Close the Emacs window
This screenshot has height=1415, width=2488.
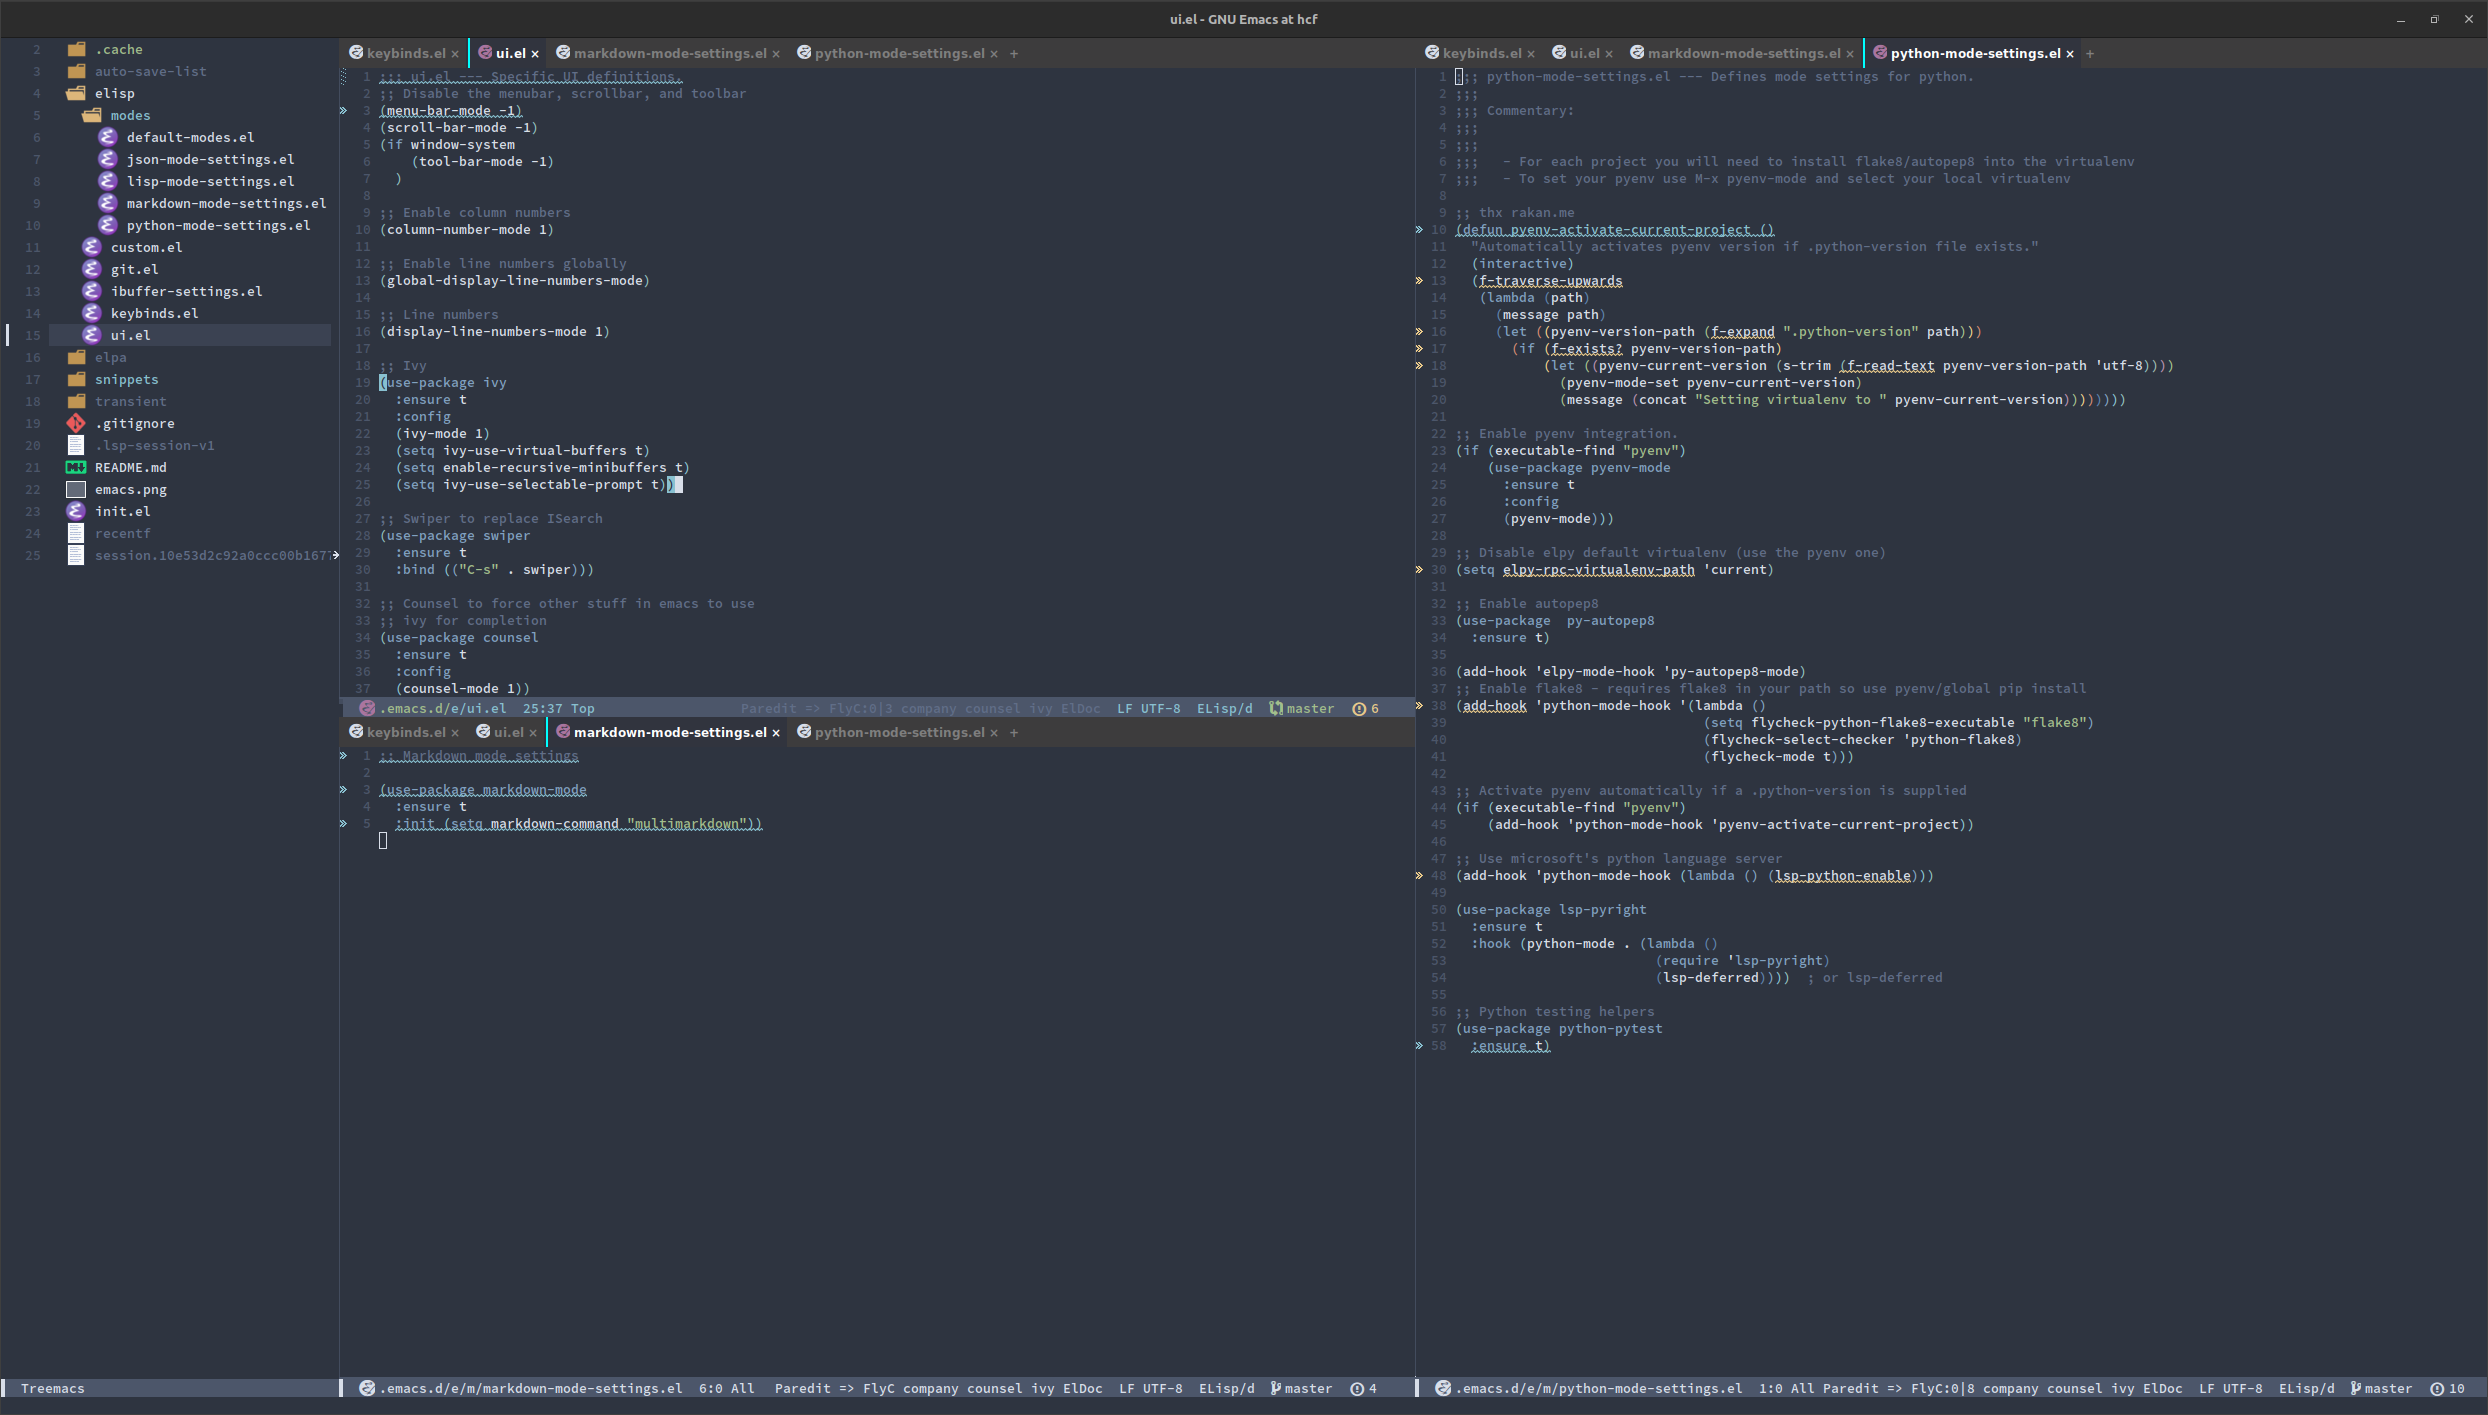click(2468, 19)
